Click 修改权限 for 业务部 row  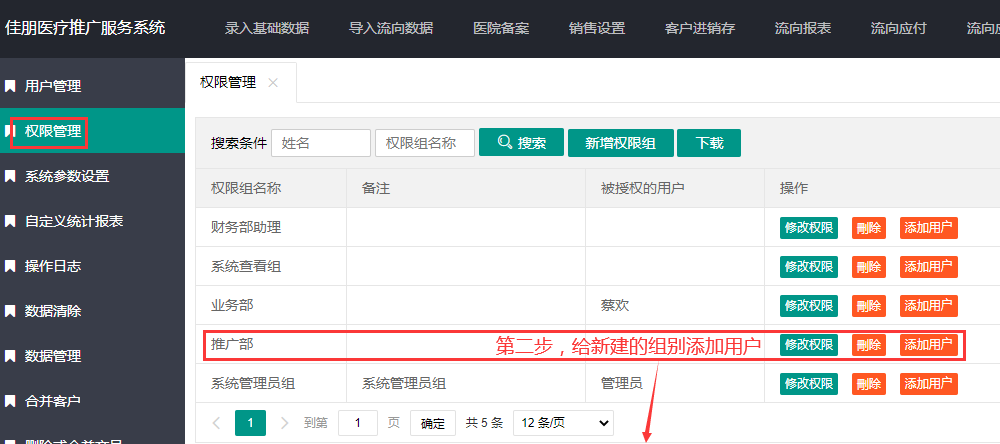tap(808, 306)
